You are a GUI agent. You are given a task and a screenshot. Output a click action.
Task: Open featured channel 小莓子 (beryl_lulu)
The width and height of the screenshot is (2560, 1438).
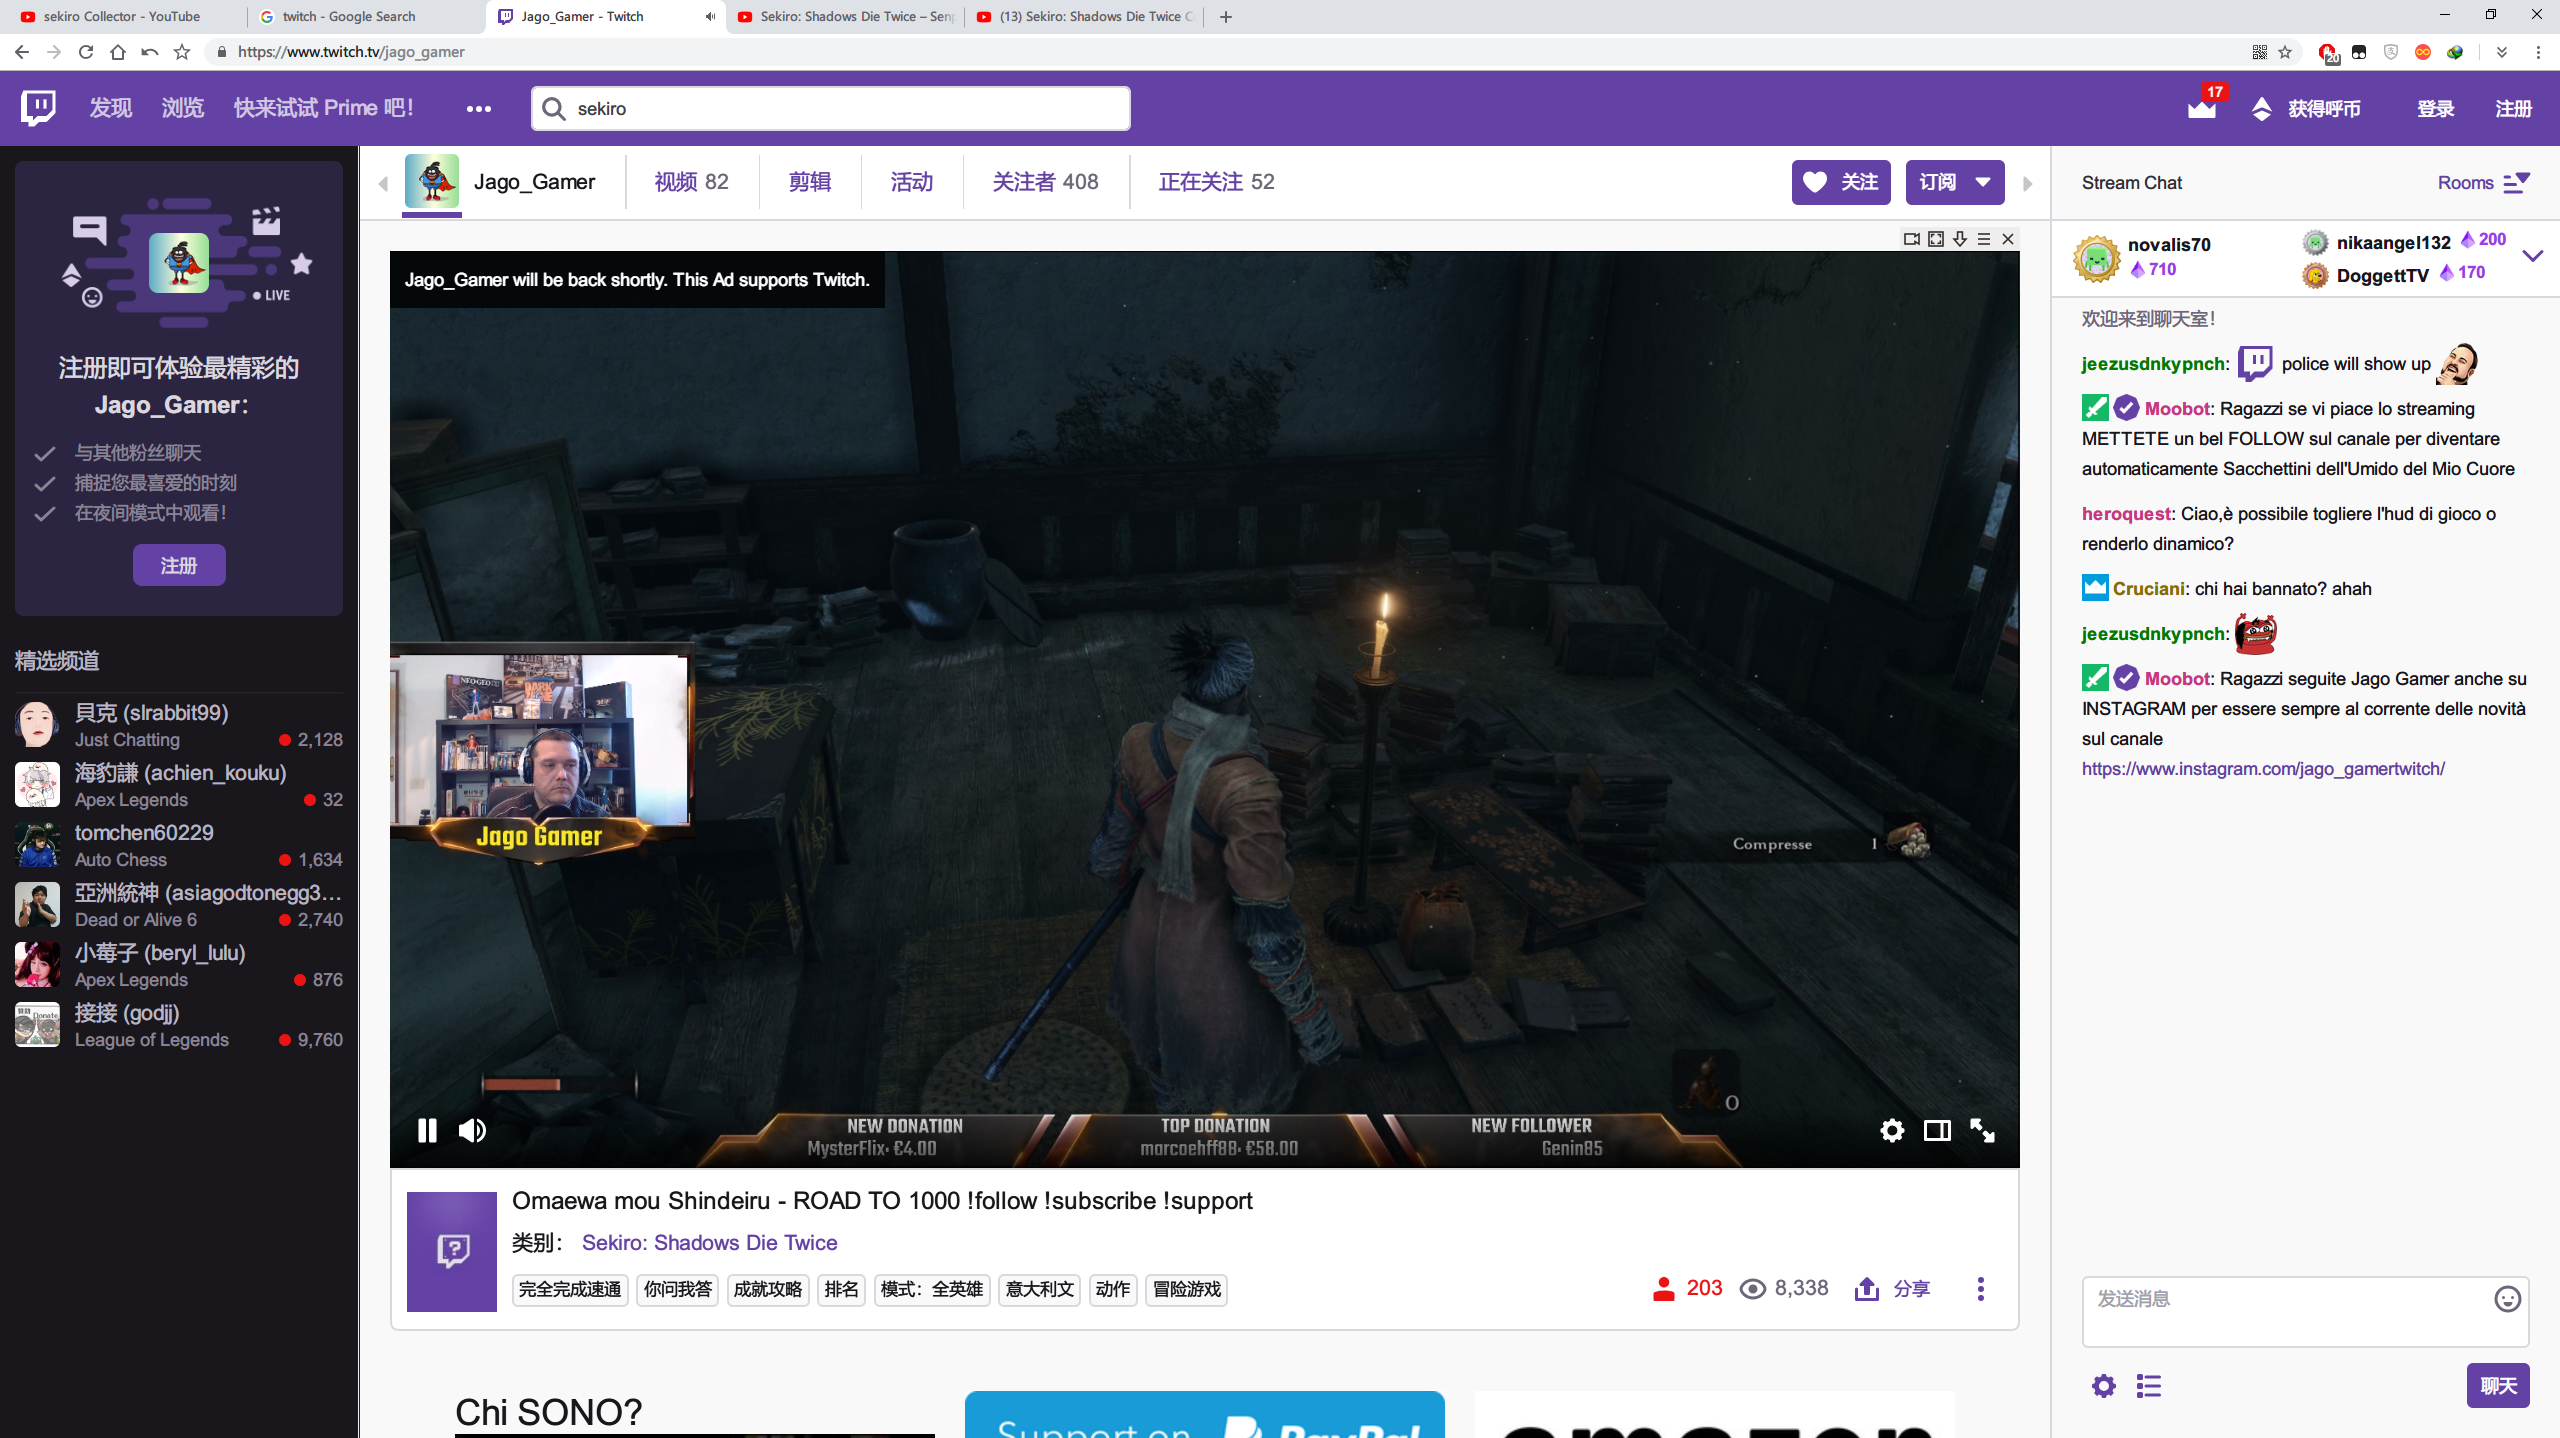point(179,965)
